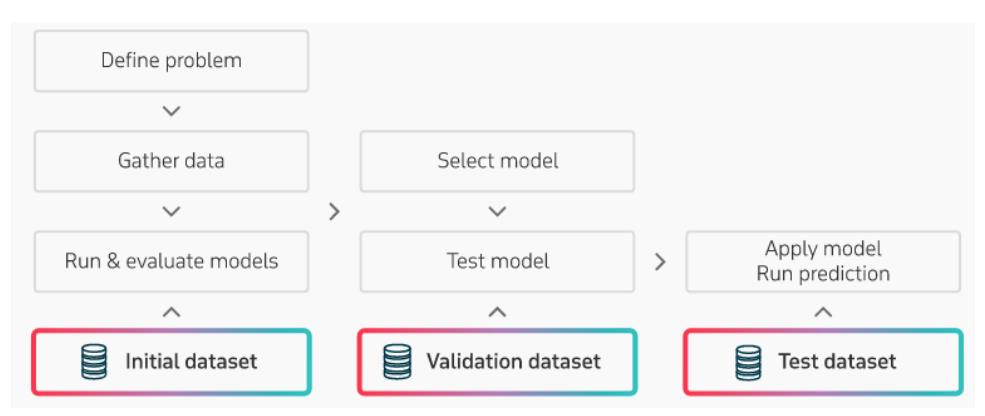Choose the Select model box
Image resolution: width=985 pixels, height=416 pixels.
pyautogui.click(x=498, y=161)
